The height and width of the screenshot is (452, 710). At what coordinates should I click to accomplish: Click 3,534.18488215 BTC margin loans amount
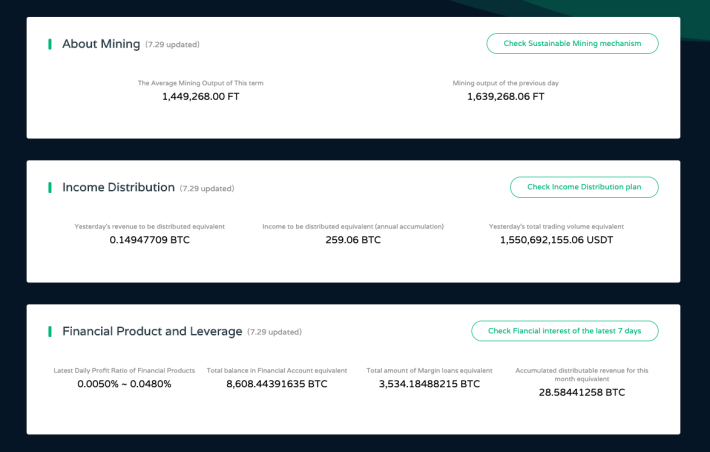(429, 384)
